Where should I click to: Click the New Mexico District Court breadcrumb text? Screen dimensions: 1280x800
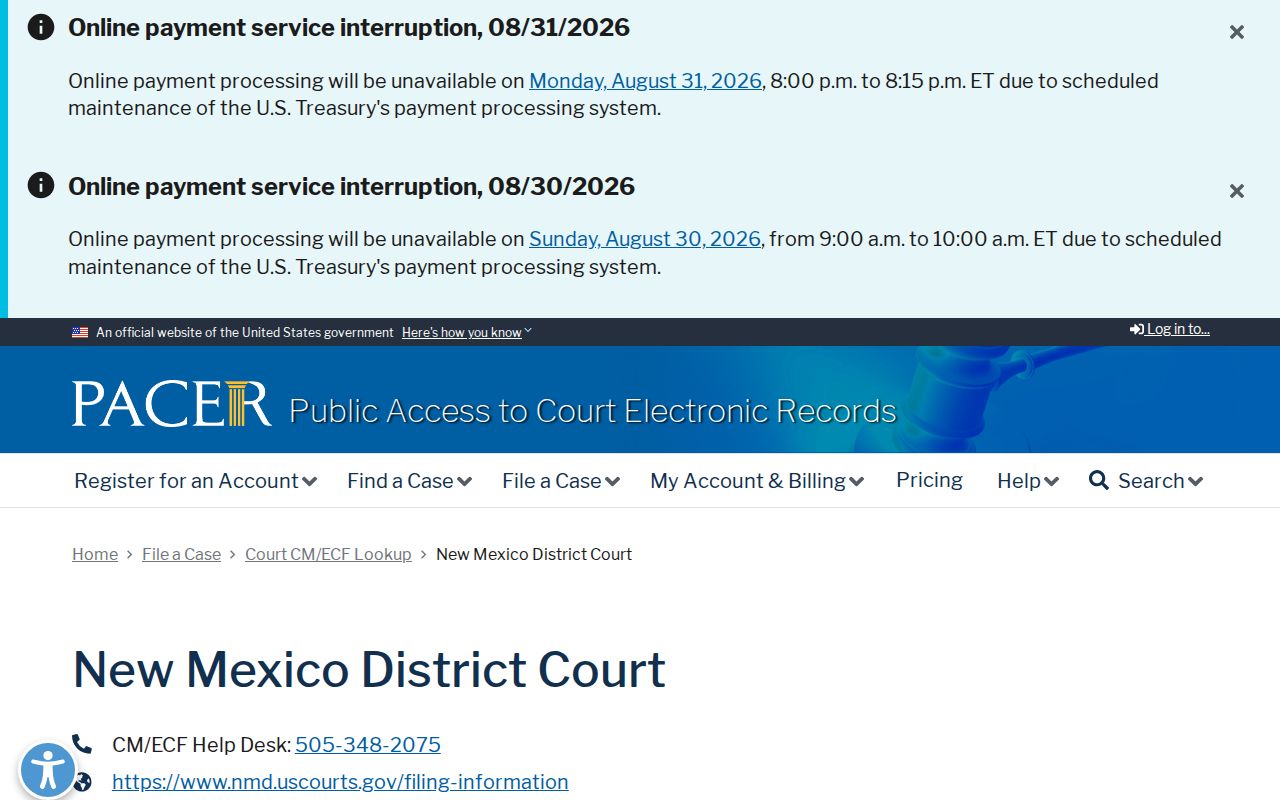click(x=534, y=554)
